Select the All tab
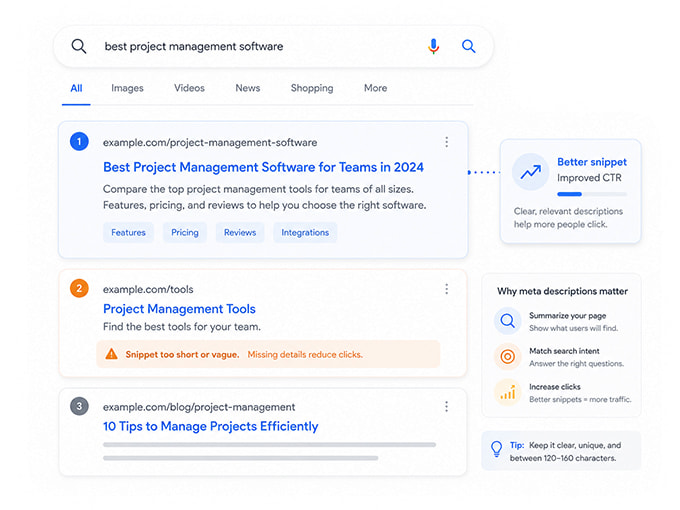The width and height of the screenshot is (680, 510). (76, 88)
